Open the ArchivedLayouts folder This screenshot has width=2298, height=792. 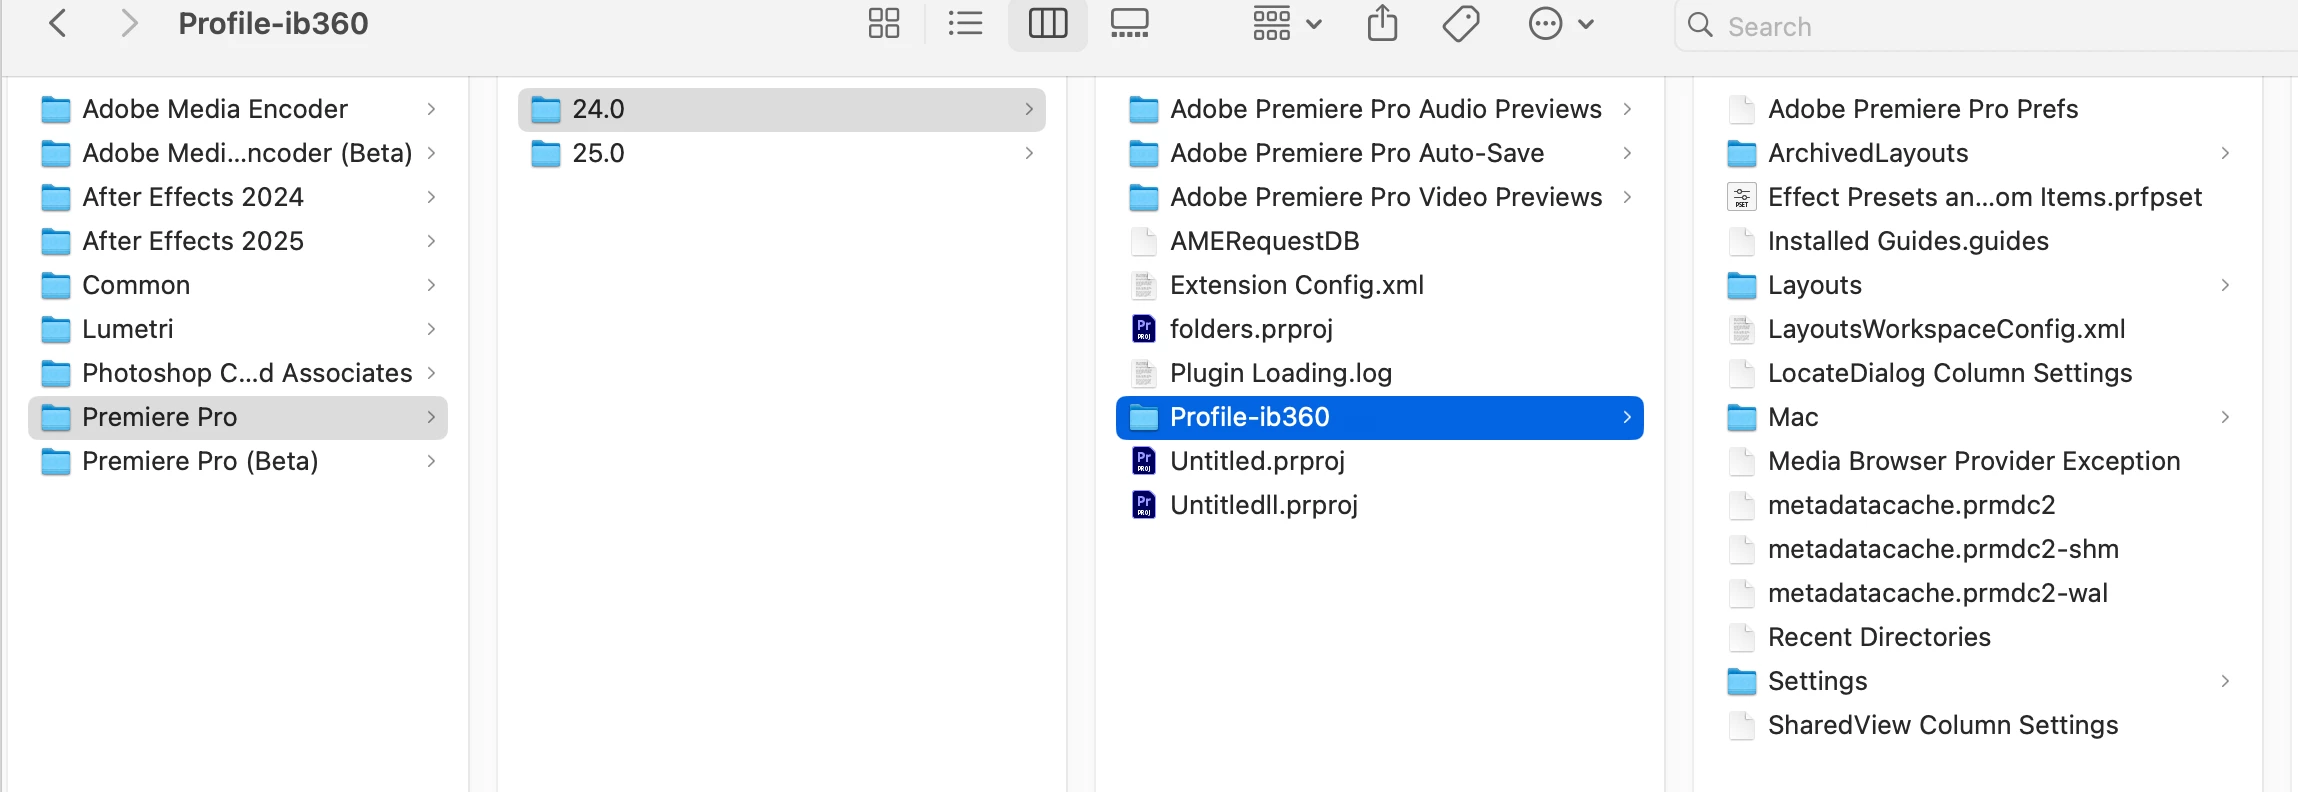click(x=1978, y=153)
